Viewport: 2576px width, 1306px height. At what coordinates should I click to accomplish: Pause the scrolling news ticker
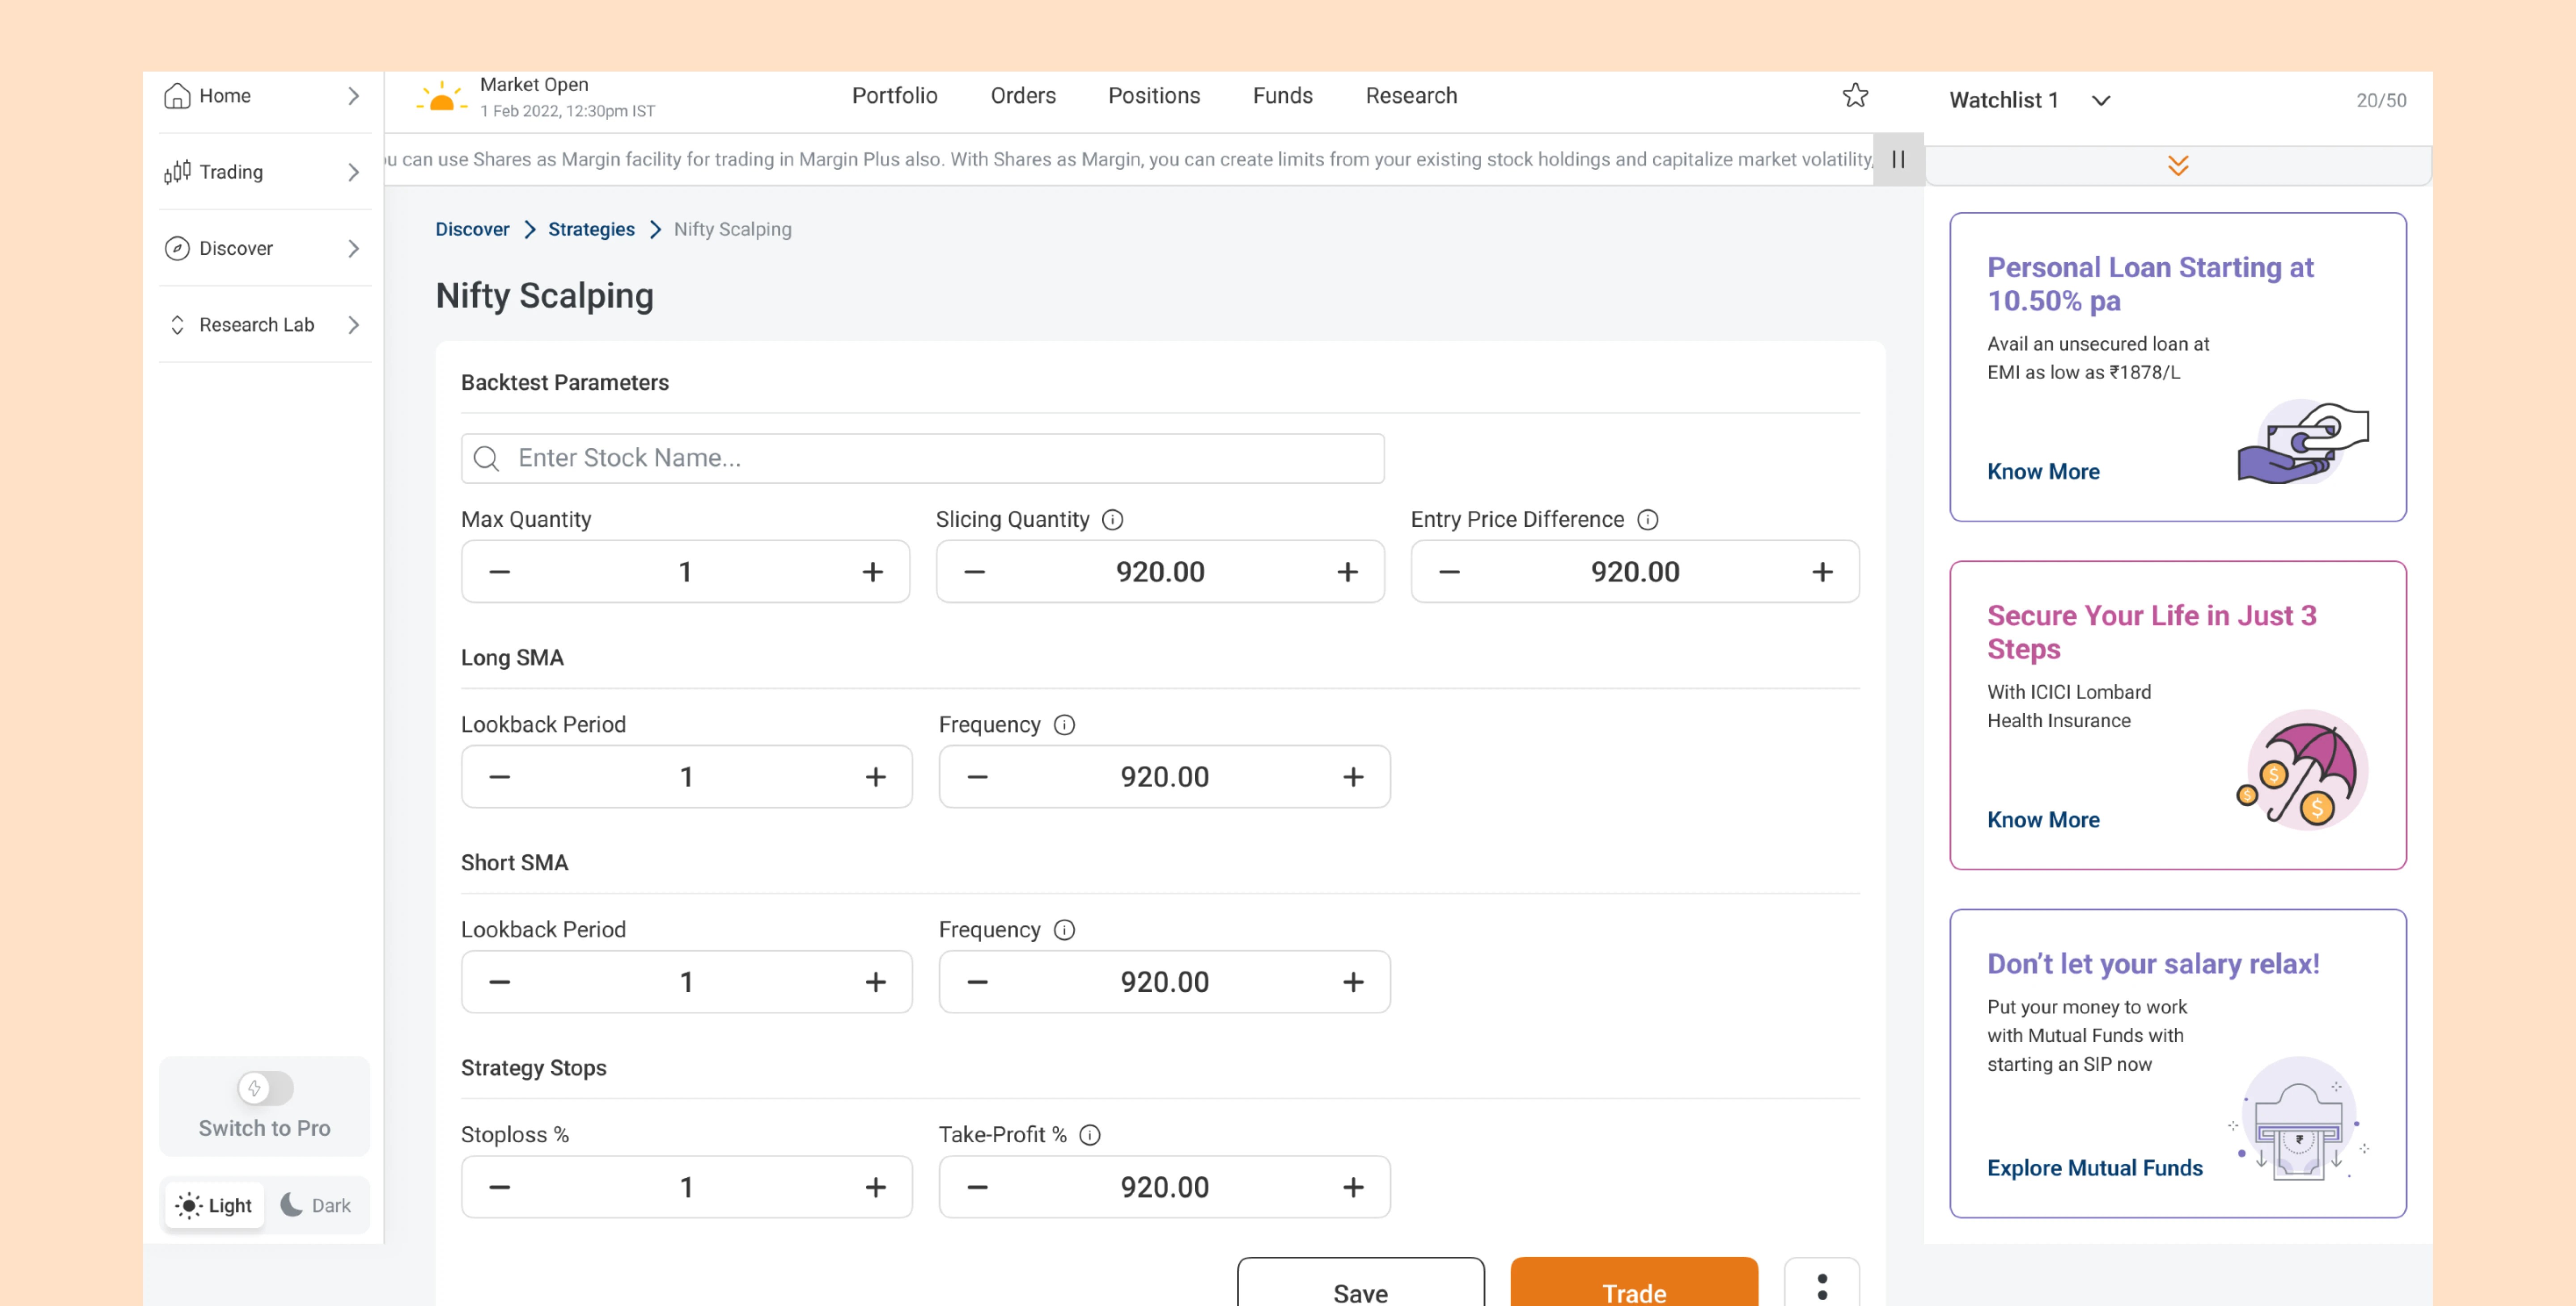click(x=1898, y=160)
